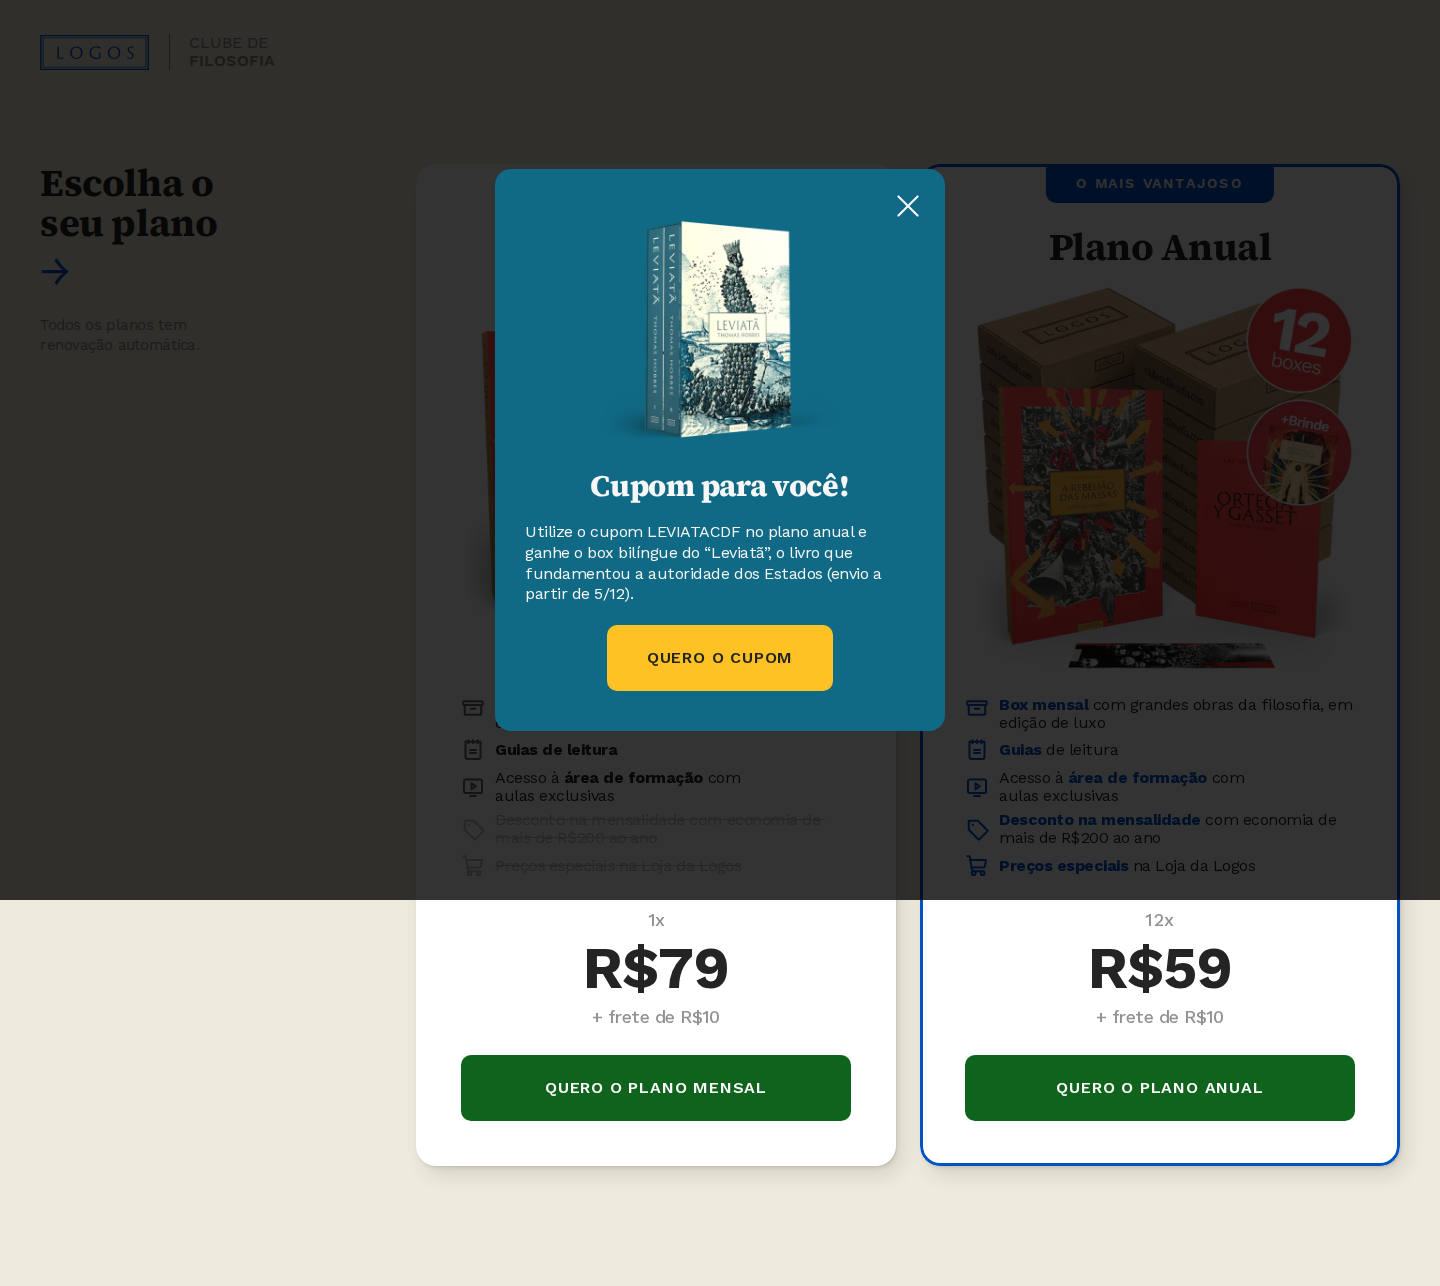Click the notepad icon beside annual plan 'Guias de leitura'

point(977,750)
